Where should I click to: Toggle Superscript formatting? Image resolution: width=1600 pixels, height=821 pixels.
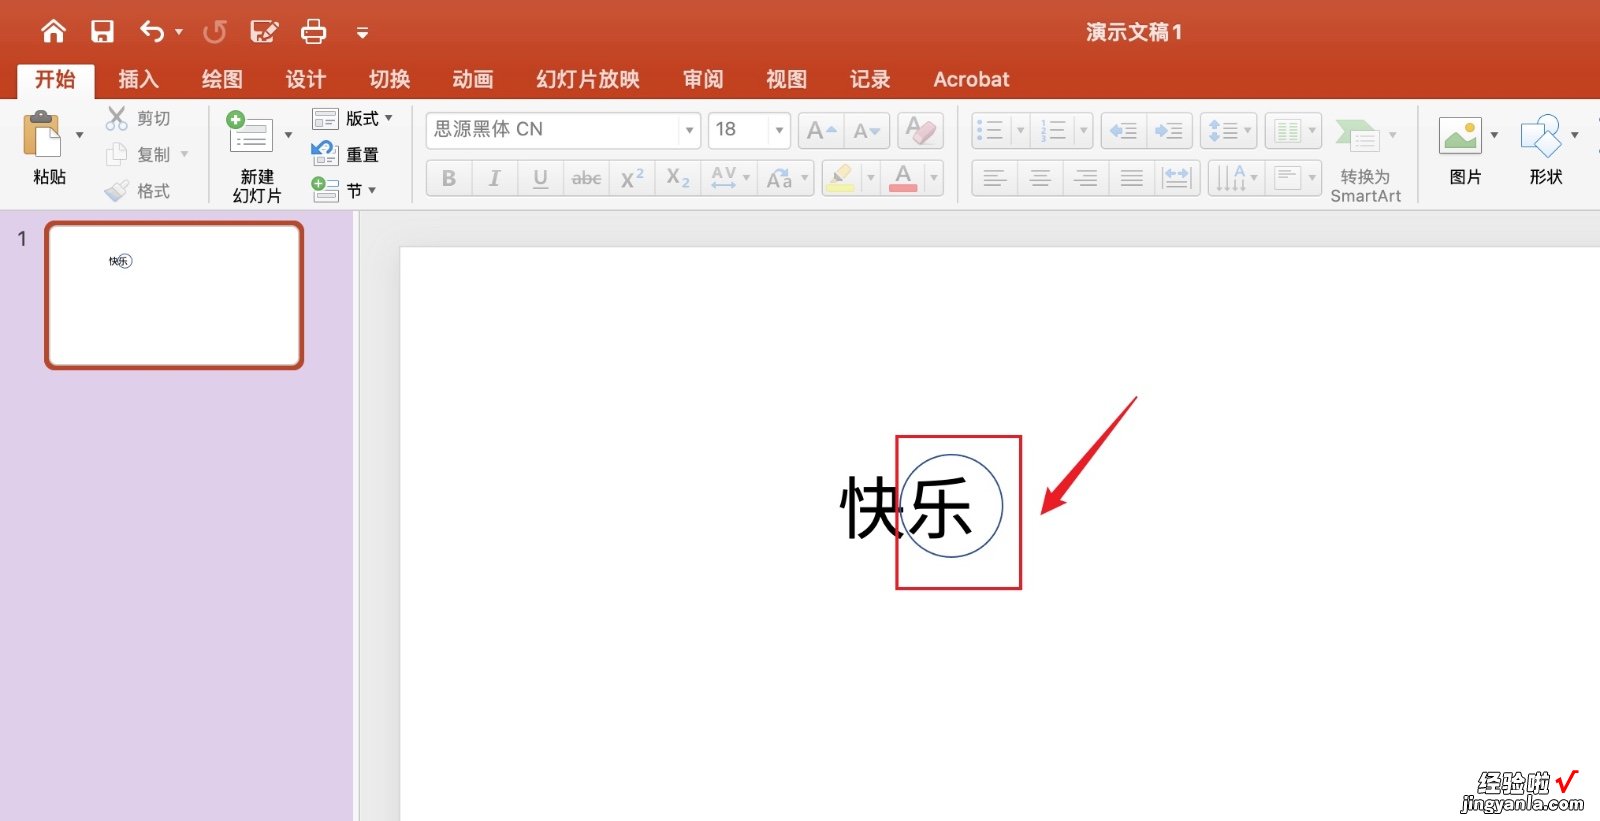[632, 178]
